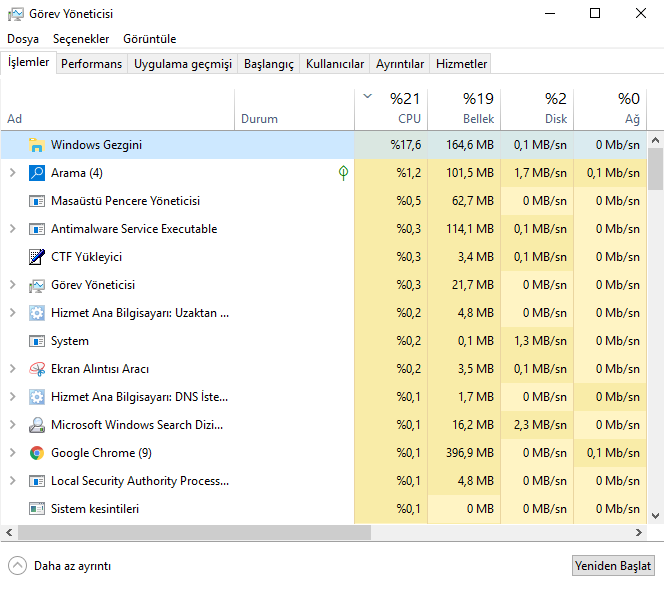Screen dimensions: 664x589
Task: Switch to the Kullanıcılar tab
Action: tap(335, 64)
